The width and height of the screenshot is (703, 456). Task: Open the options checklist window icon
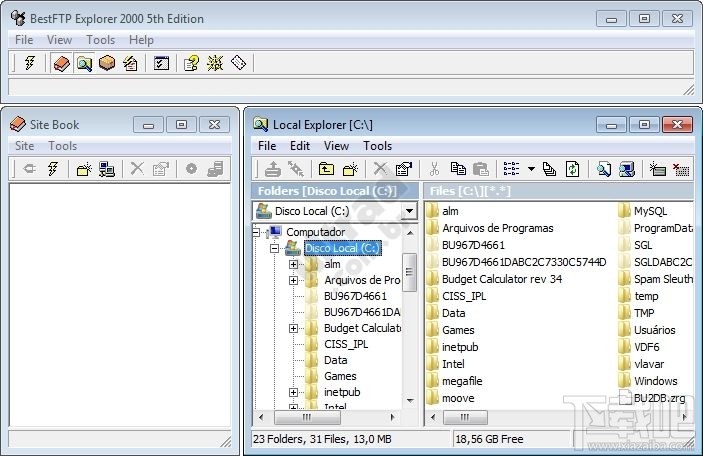[161, 63]
